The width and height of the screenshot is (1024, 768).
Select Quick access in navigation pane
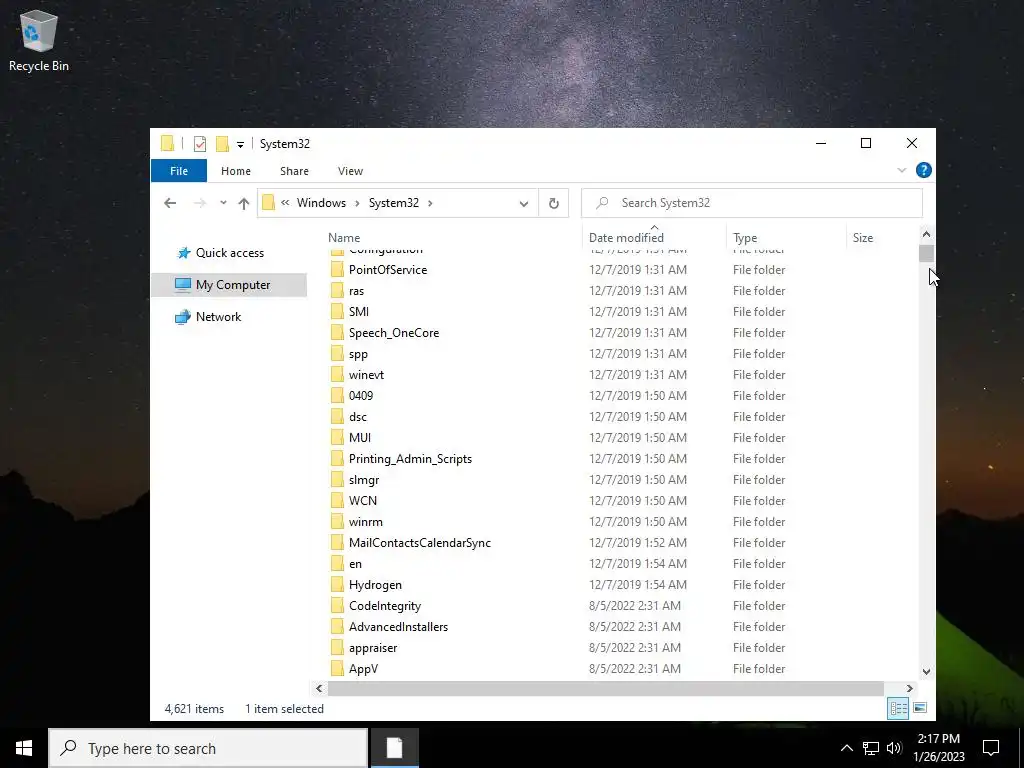[229, 253]
